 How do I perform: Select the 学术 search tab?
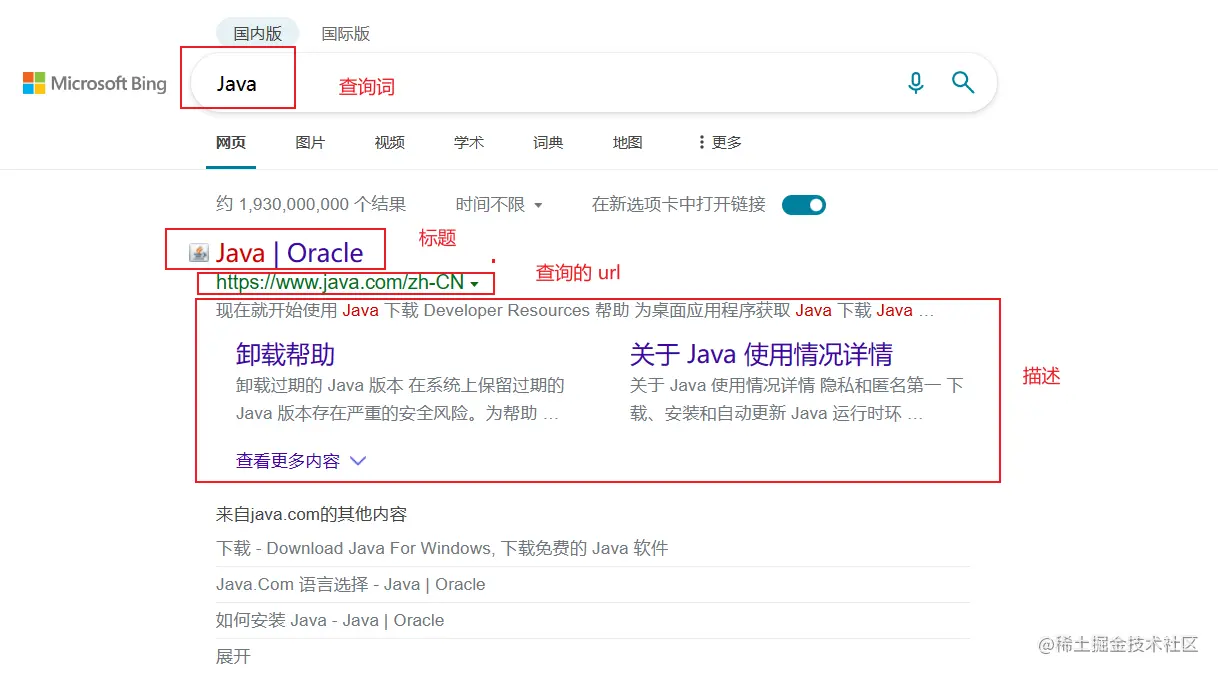click(x=469, y=143)
